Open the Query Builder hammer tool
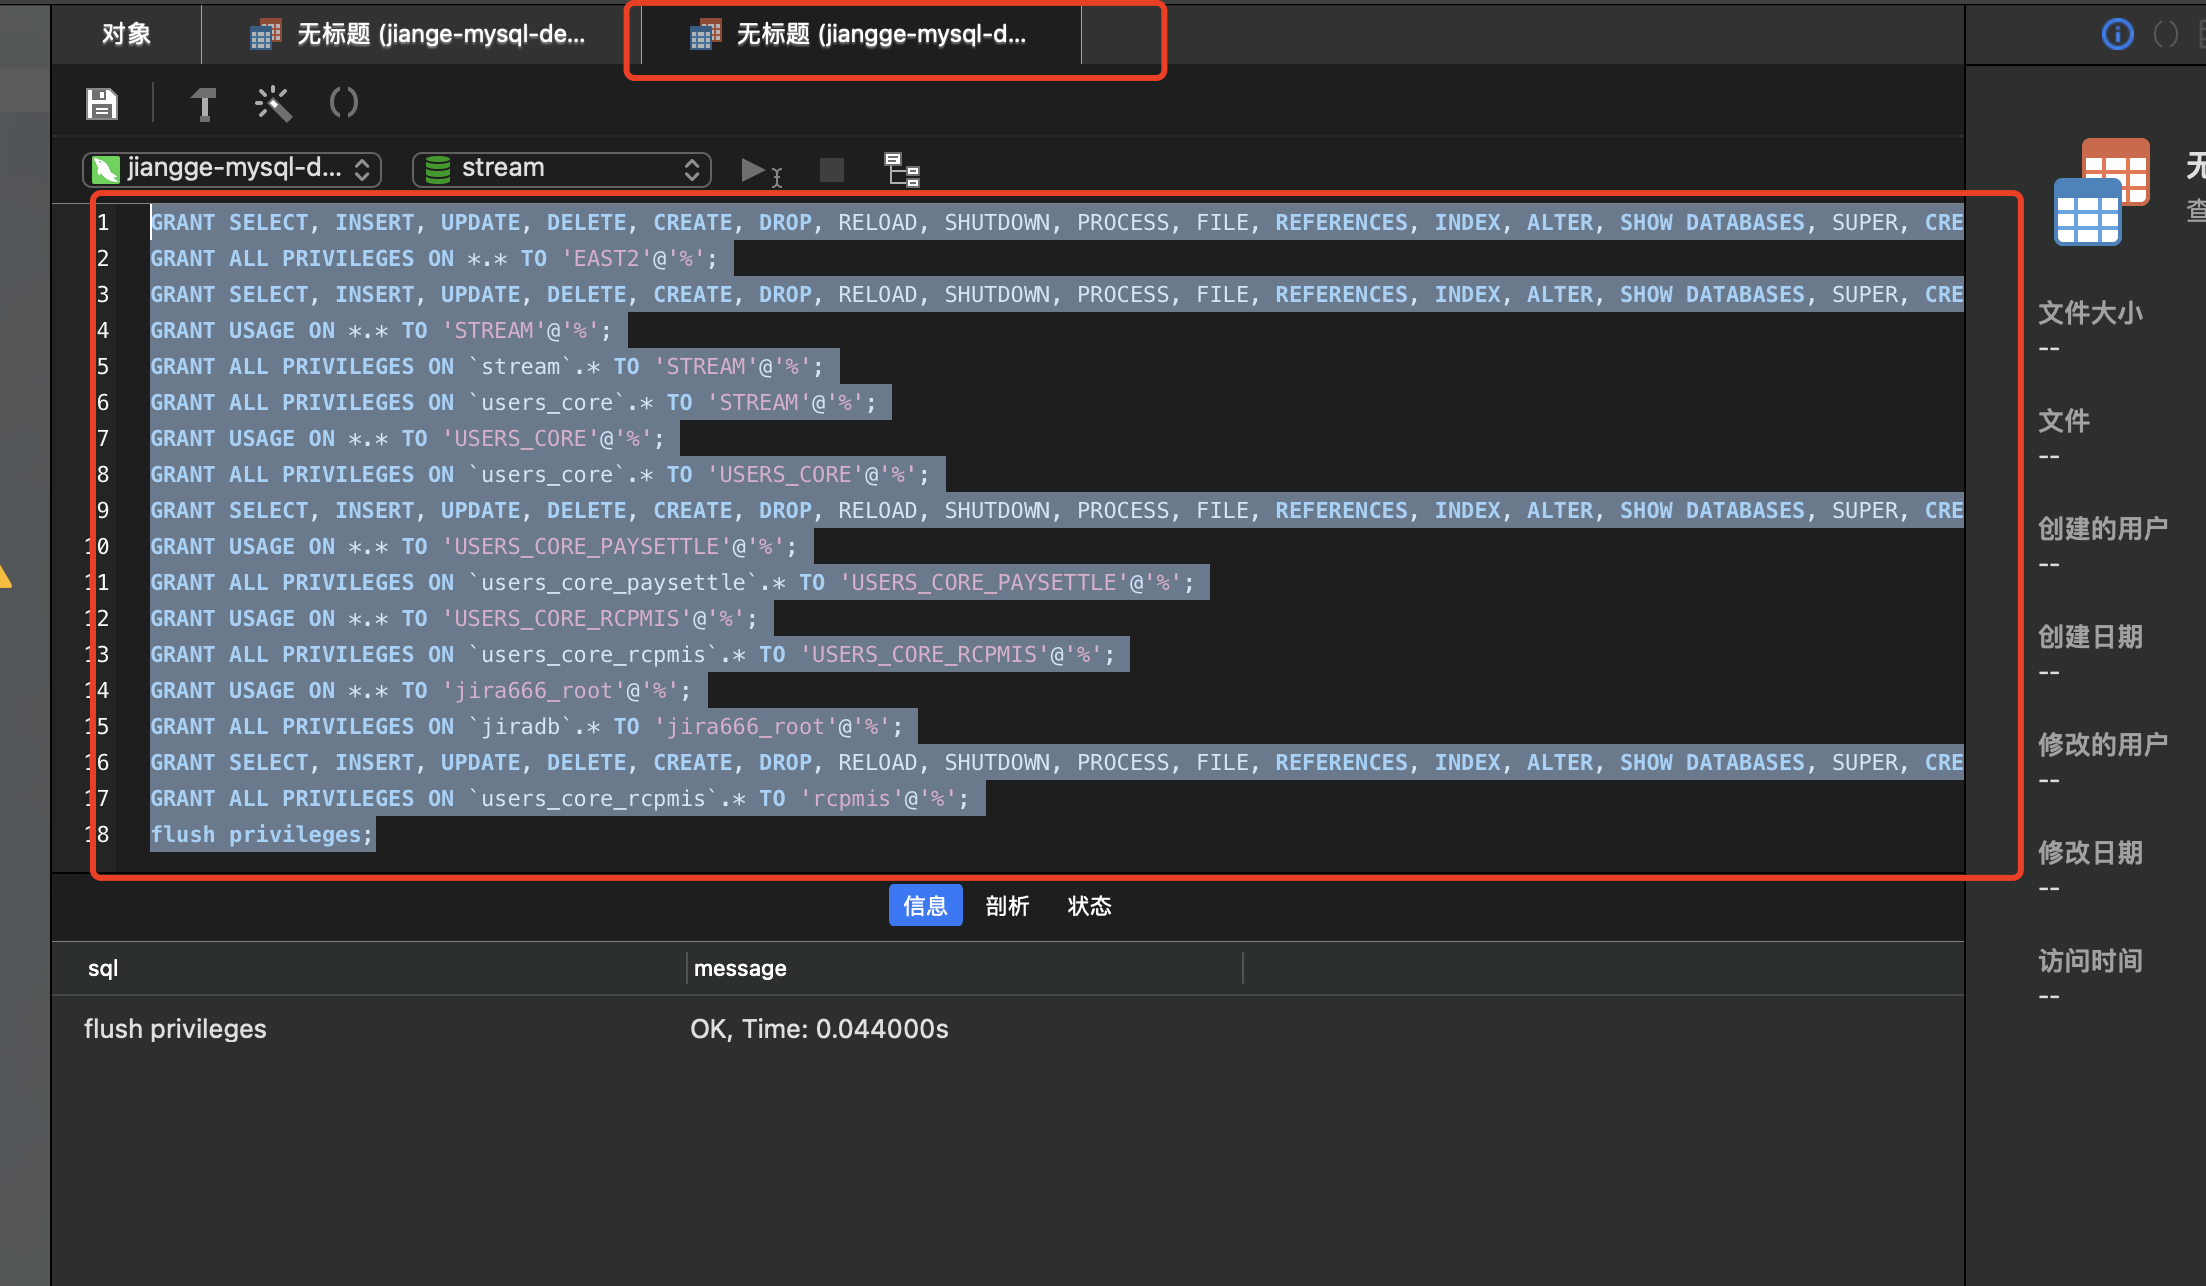 tap(204, 103)
